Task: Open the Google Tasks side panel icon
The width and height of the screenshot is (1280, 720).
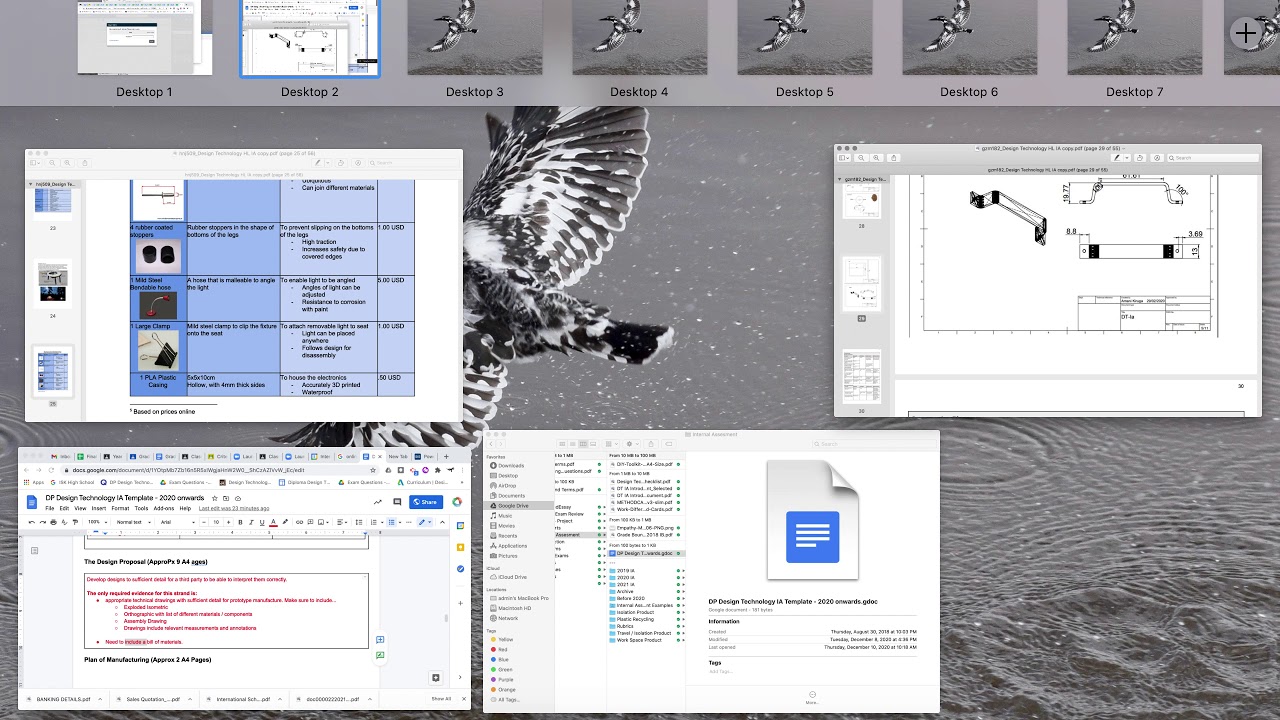Action: (460, 568)
